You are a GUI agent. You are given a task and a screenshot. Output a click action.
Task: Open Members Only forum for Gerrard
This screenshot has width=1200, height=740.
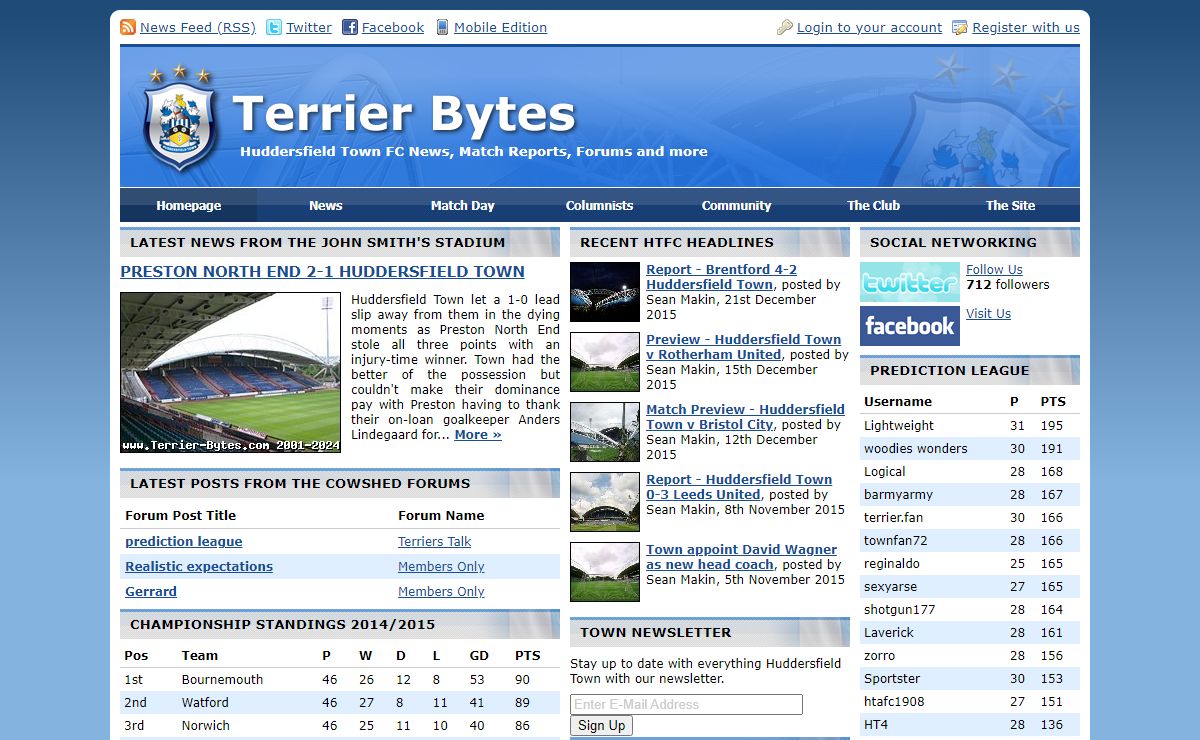[x=441, y=591]
